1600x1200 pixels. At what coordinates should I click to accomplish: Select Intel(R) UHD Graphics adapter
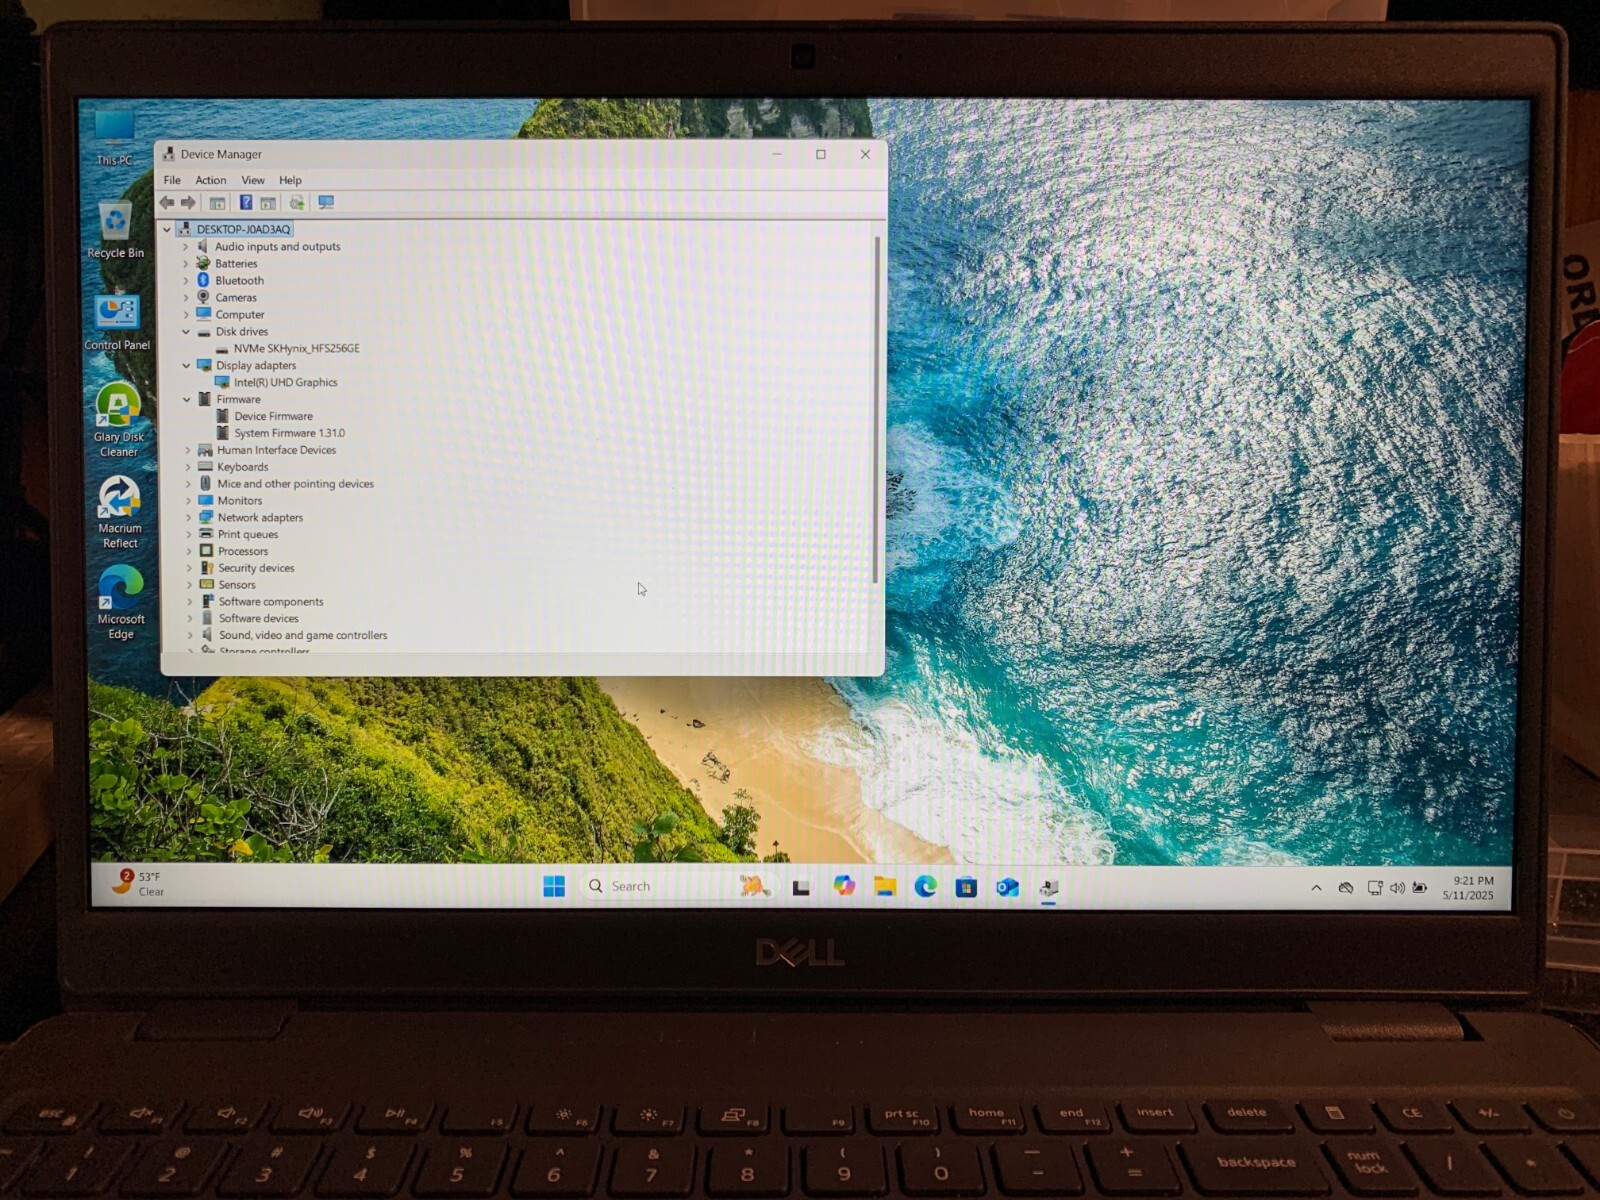(x=276, y=383)
